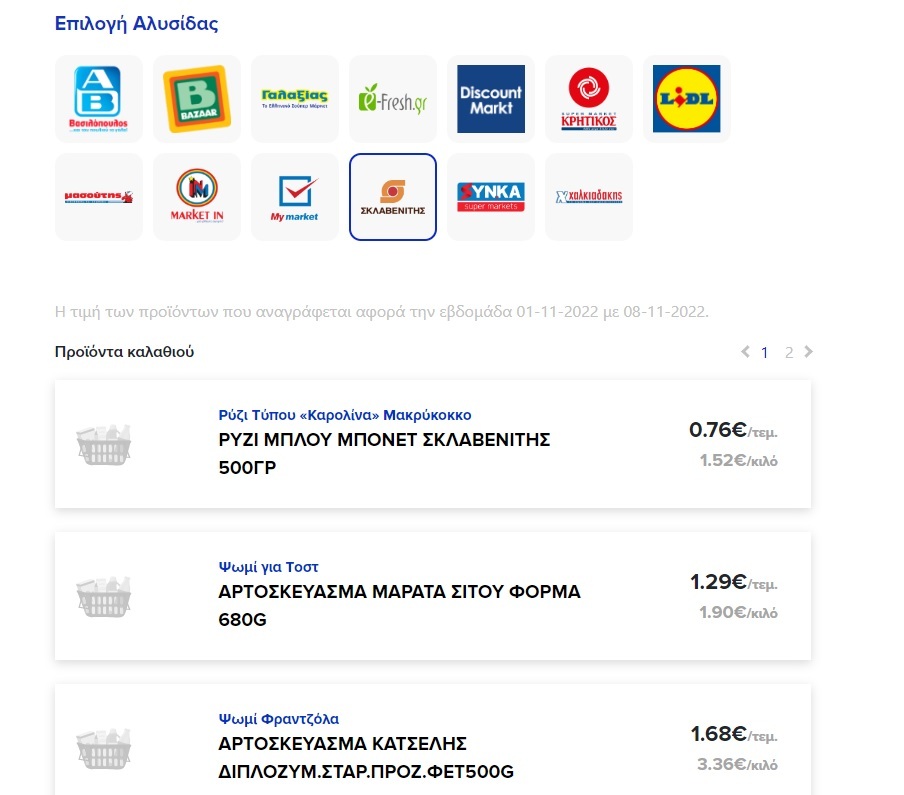Select the Χαλκιαδάκης chain logo
Image resolution: width=904 pixels, height=795 pixels.
588,196
